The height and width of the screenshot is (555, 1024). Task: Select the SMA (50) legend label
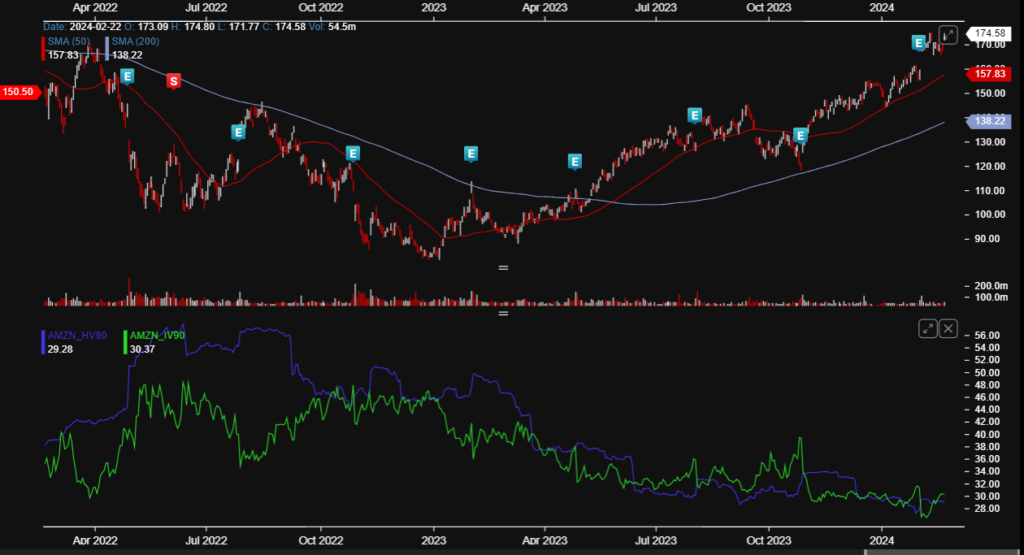click(x=69, y=41)
